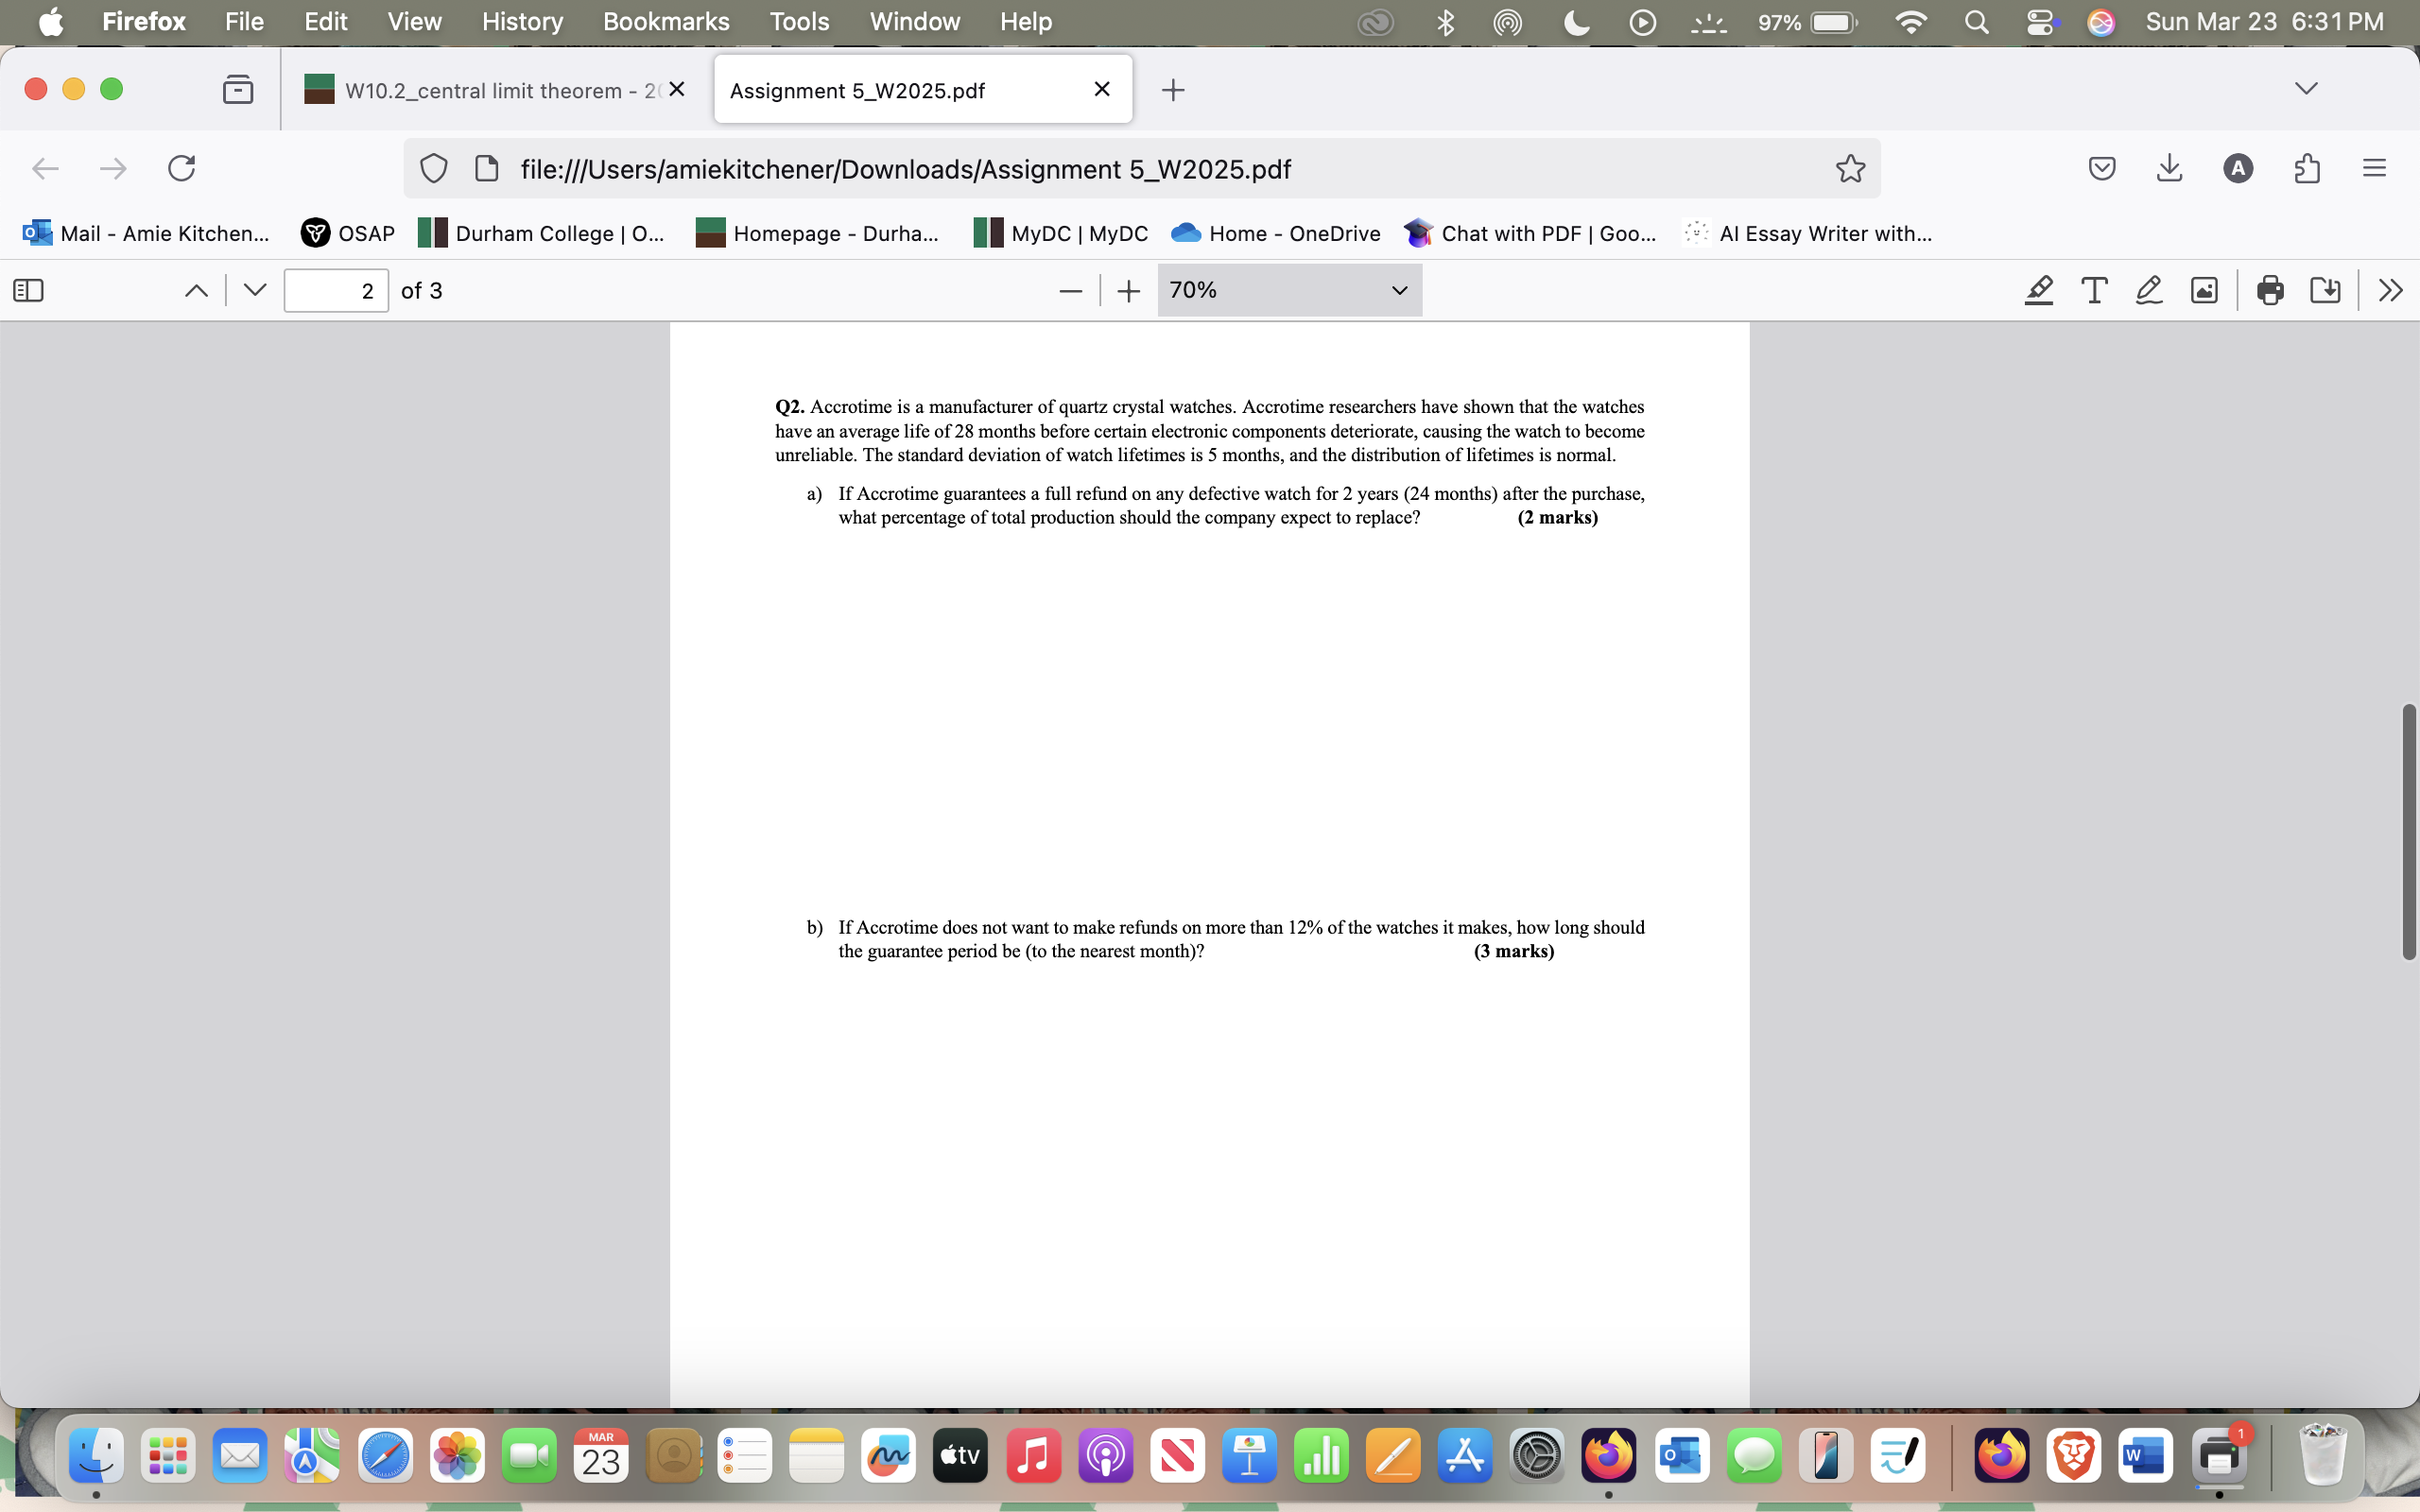Viewport: 2420px width, 1512px height.
Task: Toggle dark mode from the menu bar
Action: pyautogui.click(x=1575, y=22)
